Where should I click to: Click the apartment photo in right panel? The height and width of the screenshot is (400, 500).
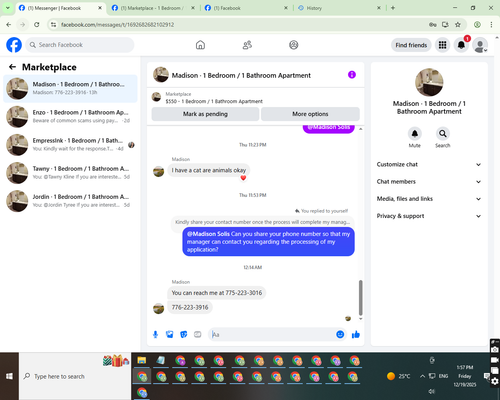429,82
